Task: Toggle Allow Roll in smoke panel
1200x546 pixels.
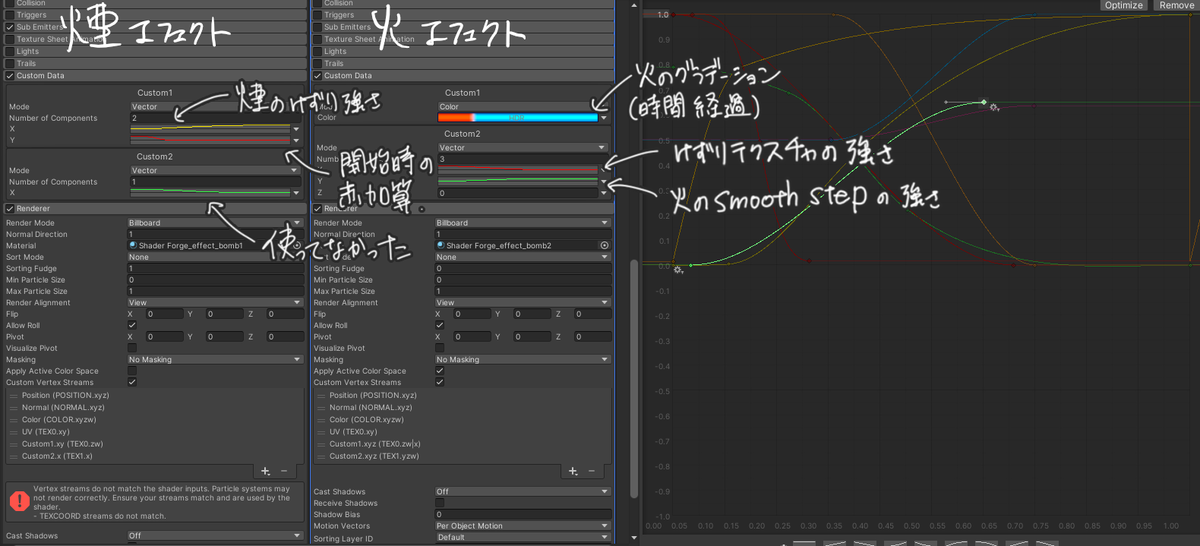Action: click(x=132, y=325)
